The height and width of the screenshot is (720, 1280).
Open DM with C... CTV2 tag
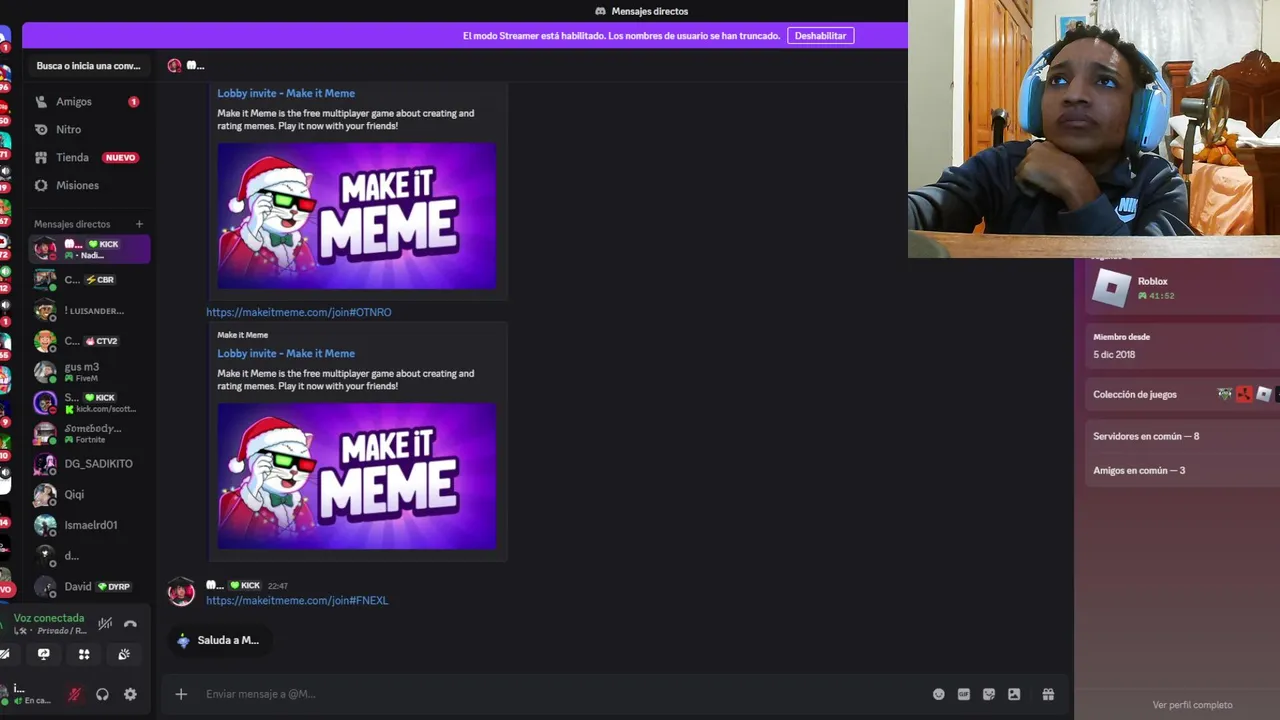[x=89, y=341]
